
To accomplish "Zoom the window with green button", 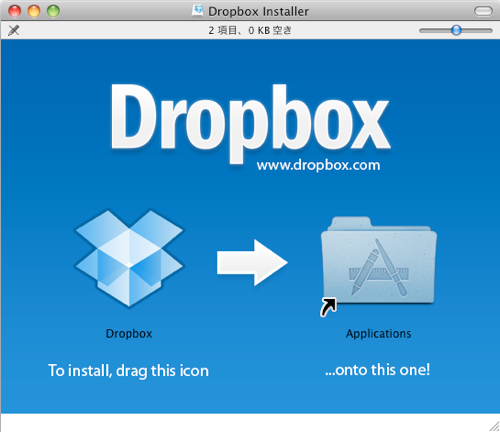I will pos(53,11).
